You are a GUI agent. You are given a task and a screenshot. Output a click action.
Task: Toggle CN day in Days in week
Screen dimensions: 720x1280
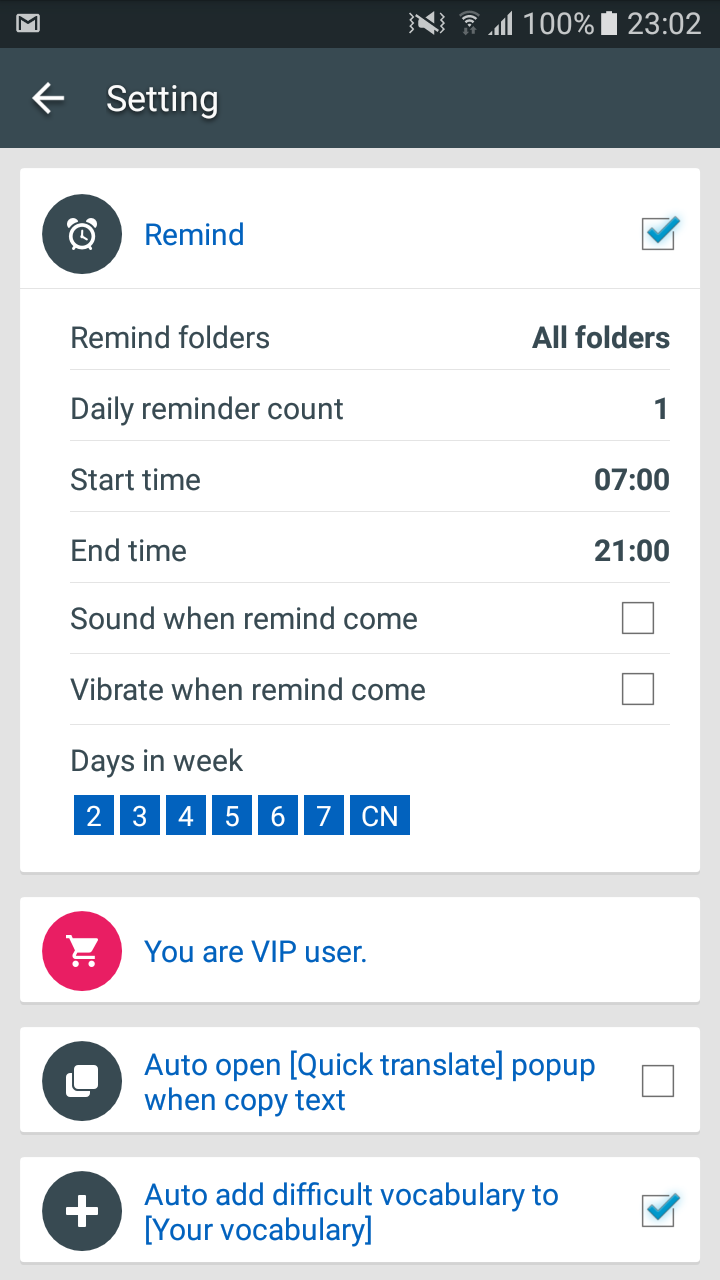[380, 816]
